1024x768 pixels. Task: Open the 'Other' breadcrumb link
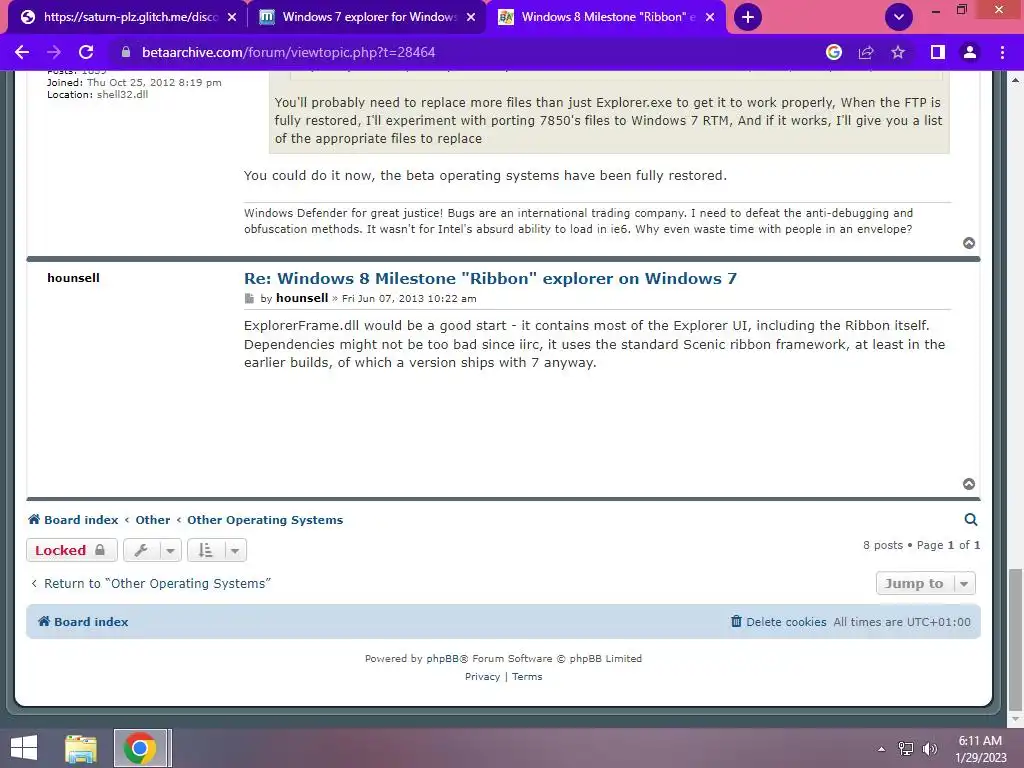(153, 520)
